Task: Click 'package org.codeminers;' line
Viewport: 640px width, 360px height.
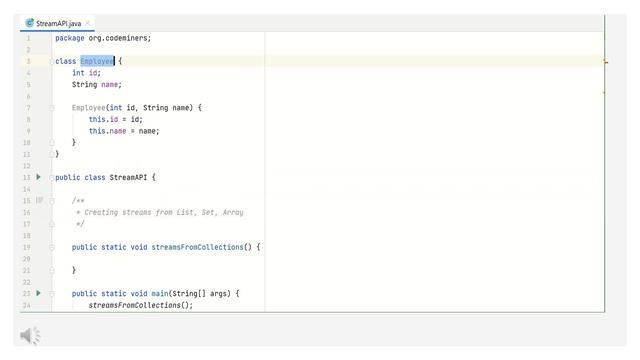Action: [103, 38]
